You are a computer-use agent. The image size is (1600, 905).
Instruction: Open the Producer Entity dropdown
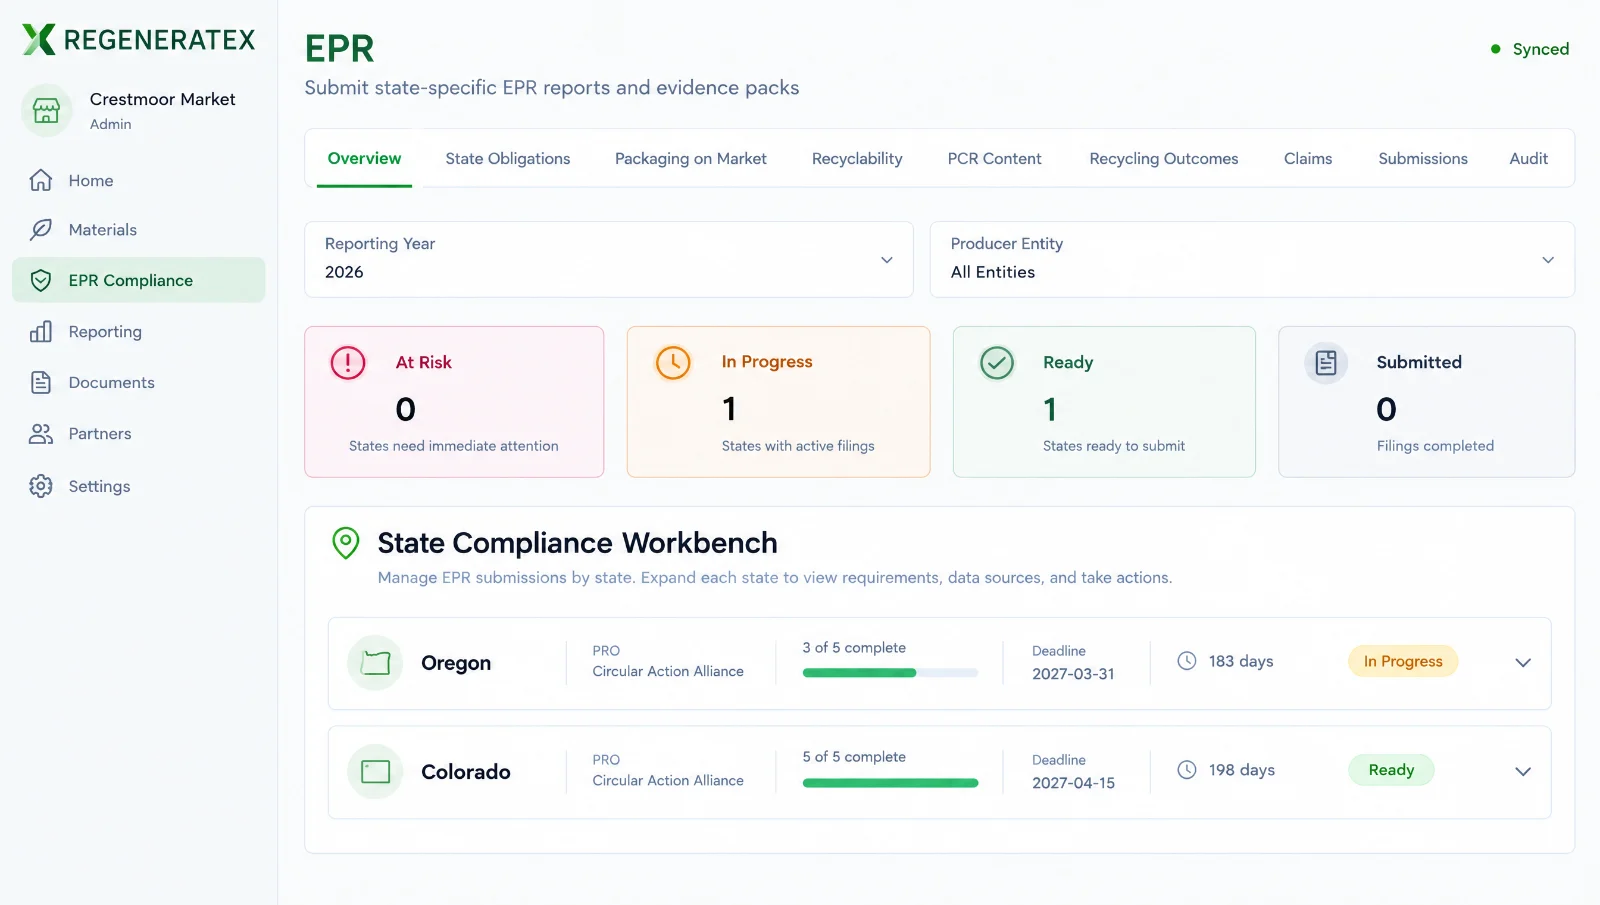coord(1252,259)
